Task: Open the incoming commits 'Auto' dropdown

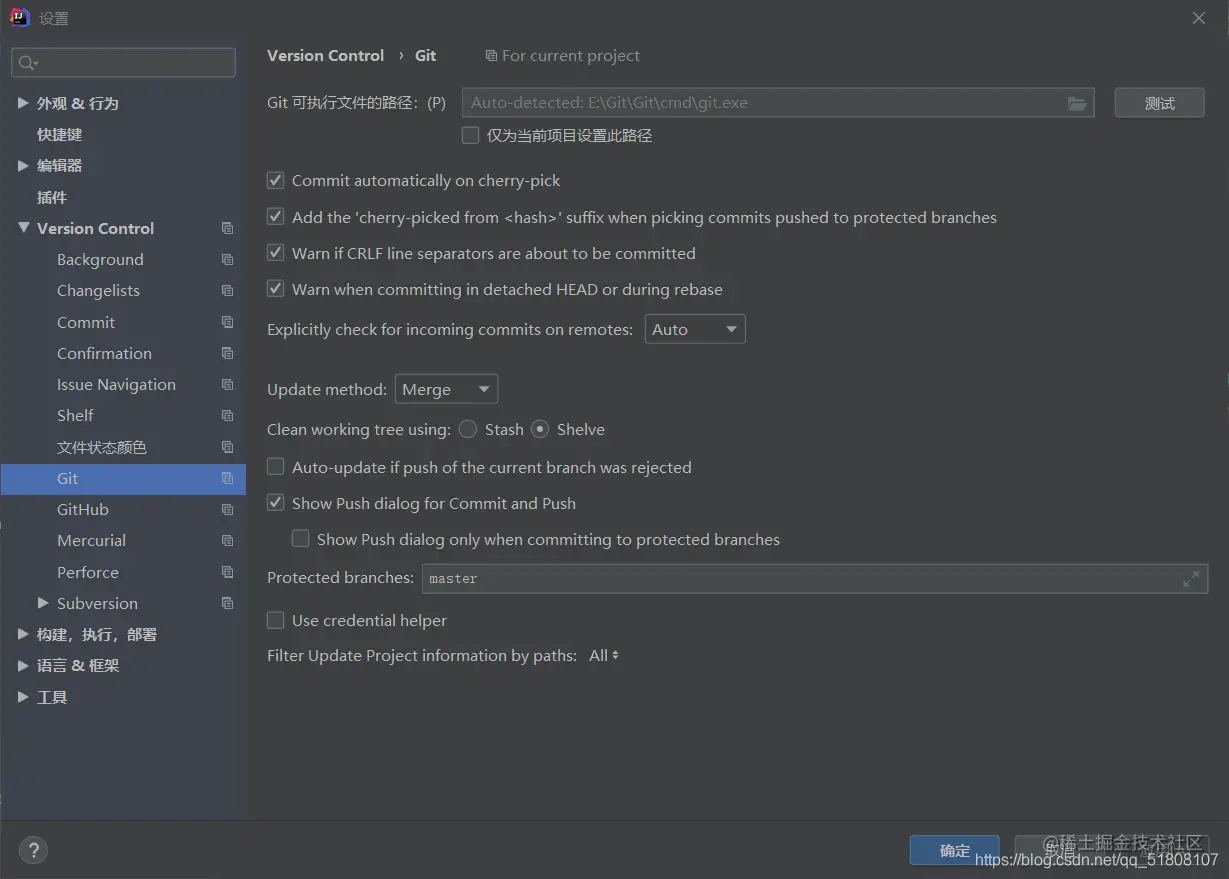Action: click(x=695, y=329)
